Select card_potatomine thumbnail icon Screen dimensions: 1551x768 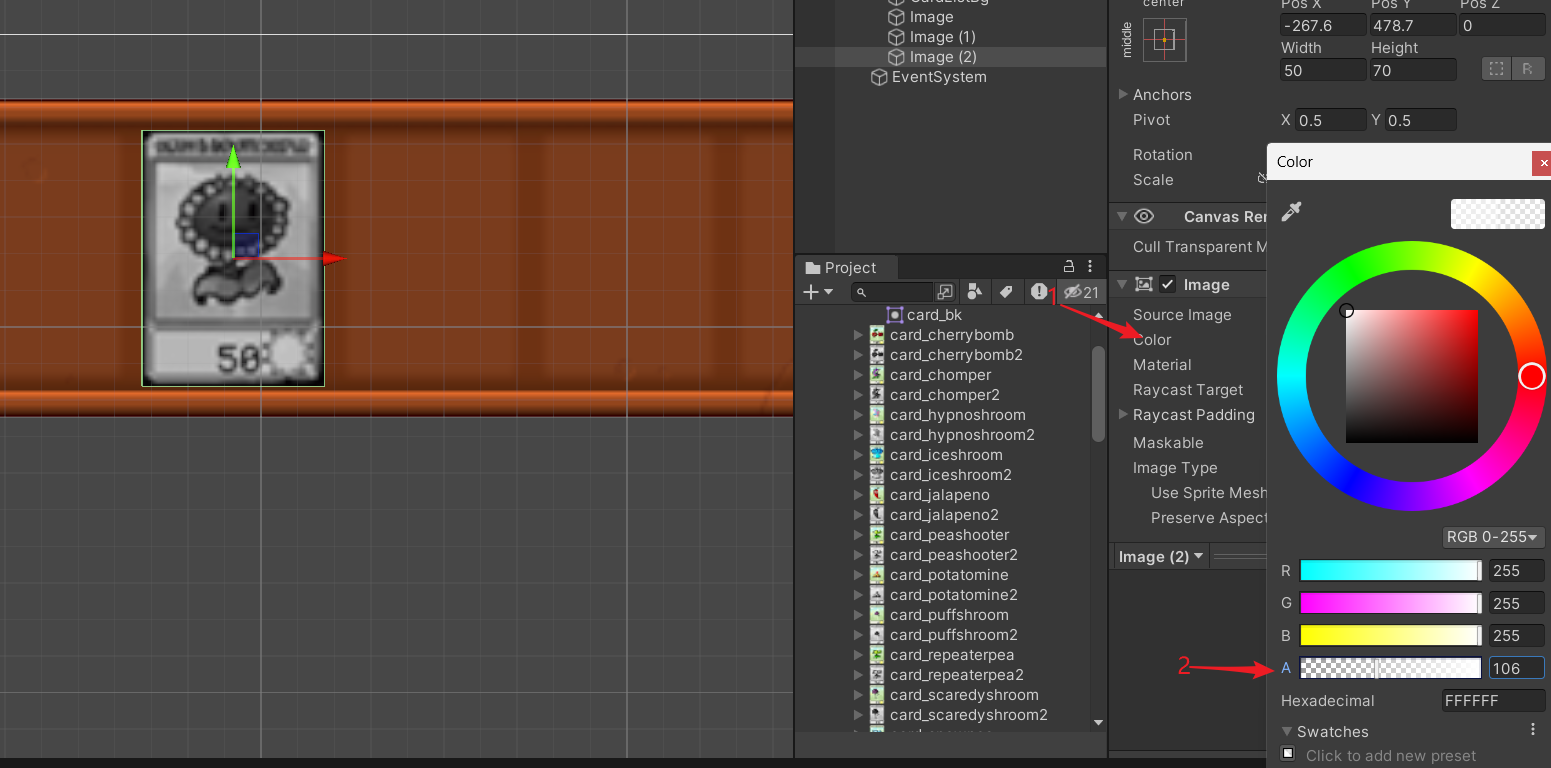click(877, 575)
